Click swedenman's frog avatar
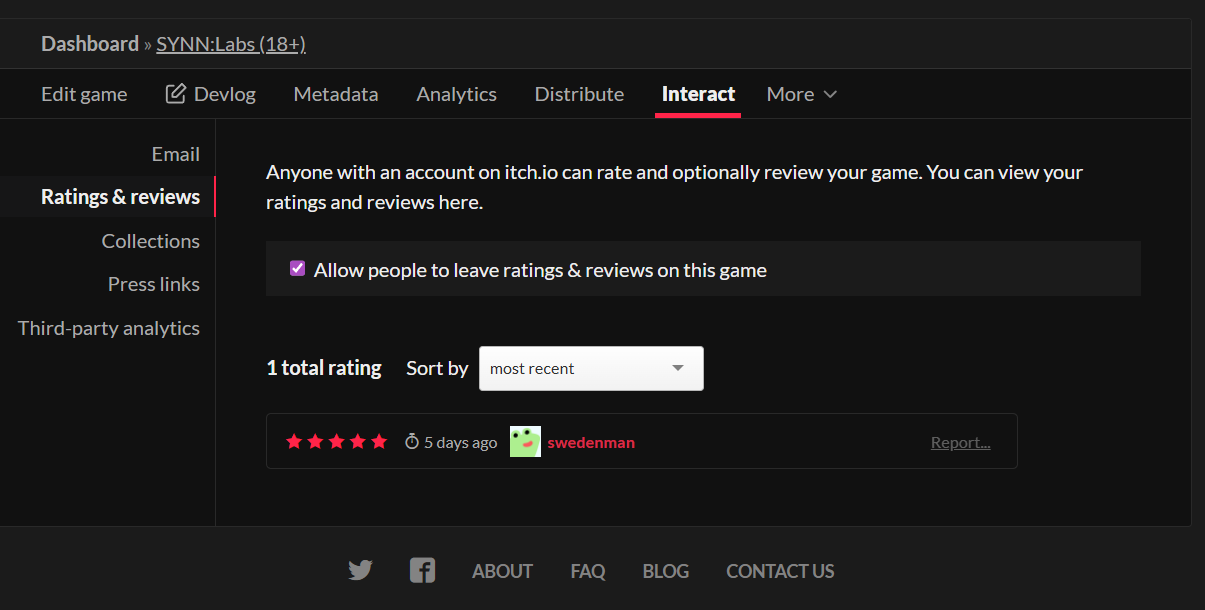The image size is (1205, 610). click(x=525, y=442)
